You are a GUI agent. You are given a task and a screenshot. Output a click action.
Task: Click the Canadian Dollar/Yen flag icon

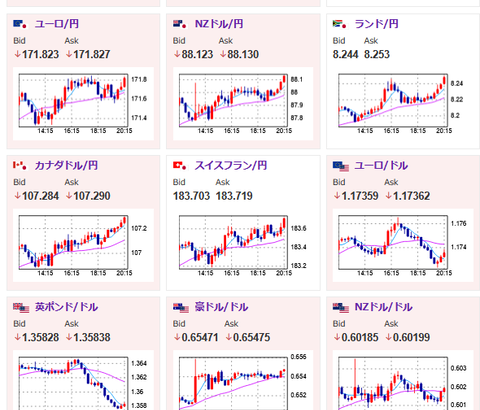coord(20,165)
